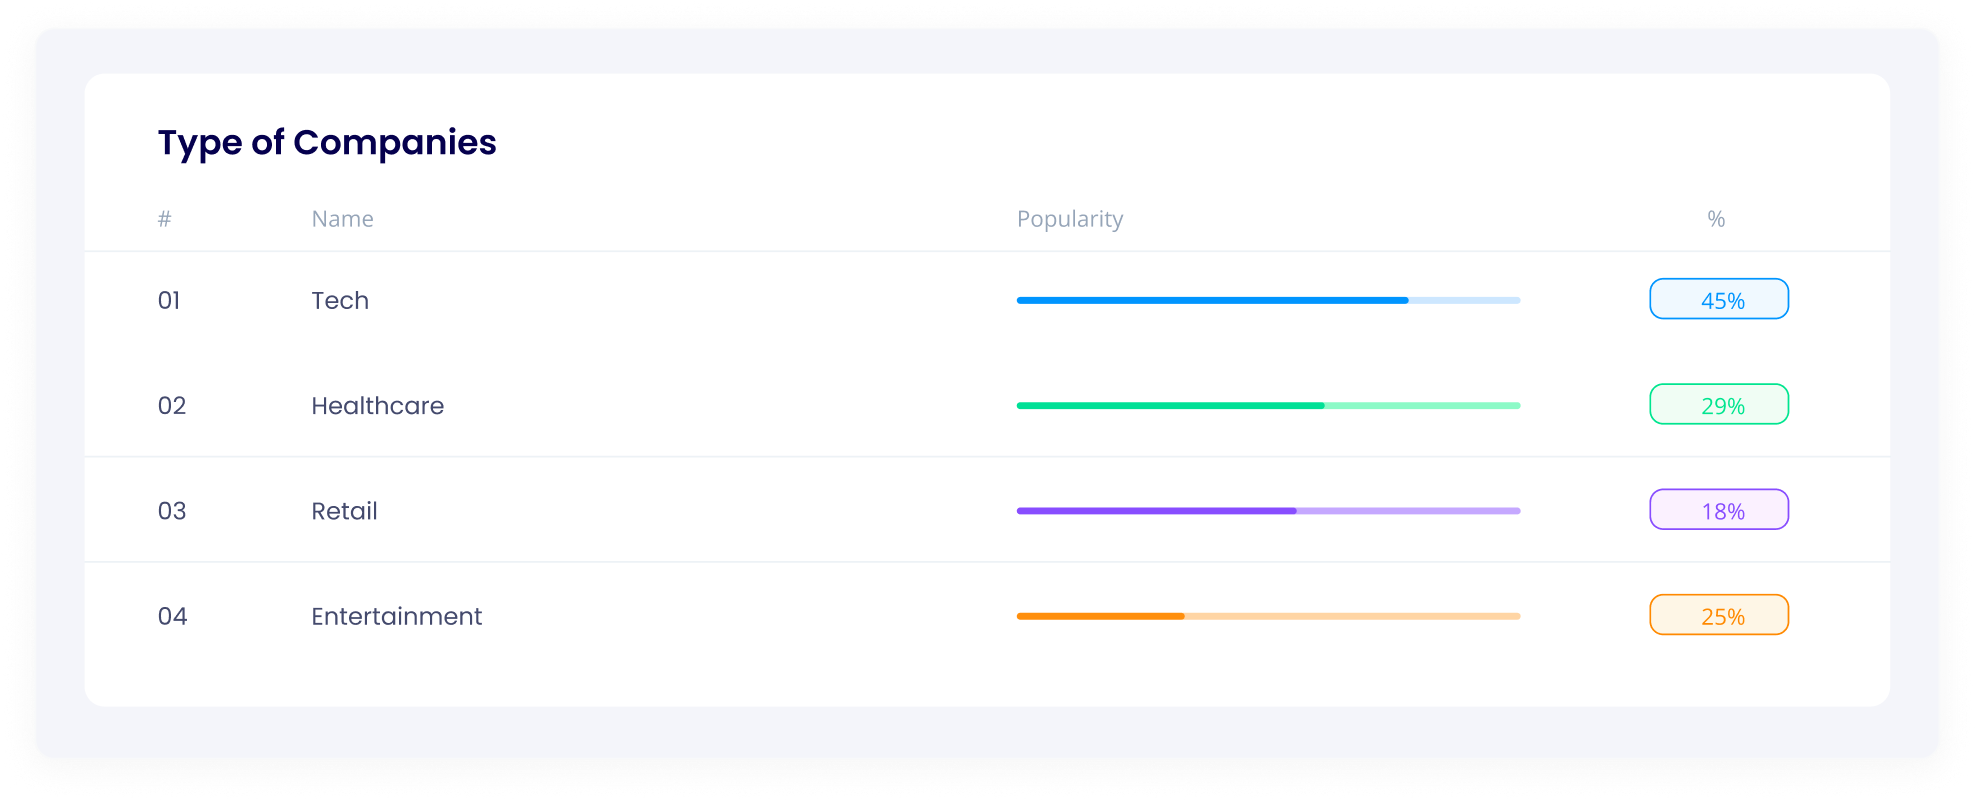The image size is (1975, 802).
Task: Click the % column header
Action: click(x=1716, y=219)
